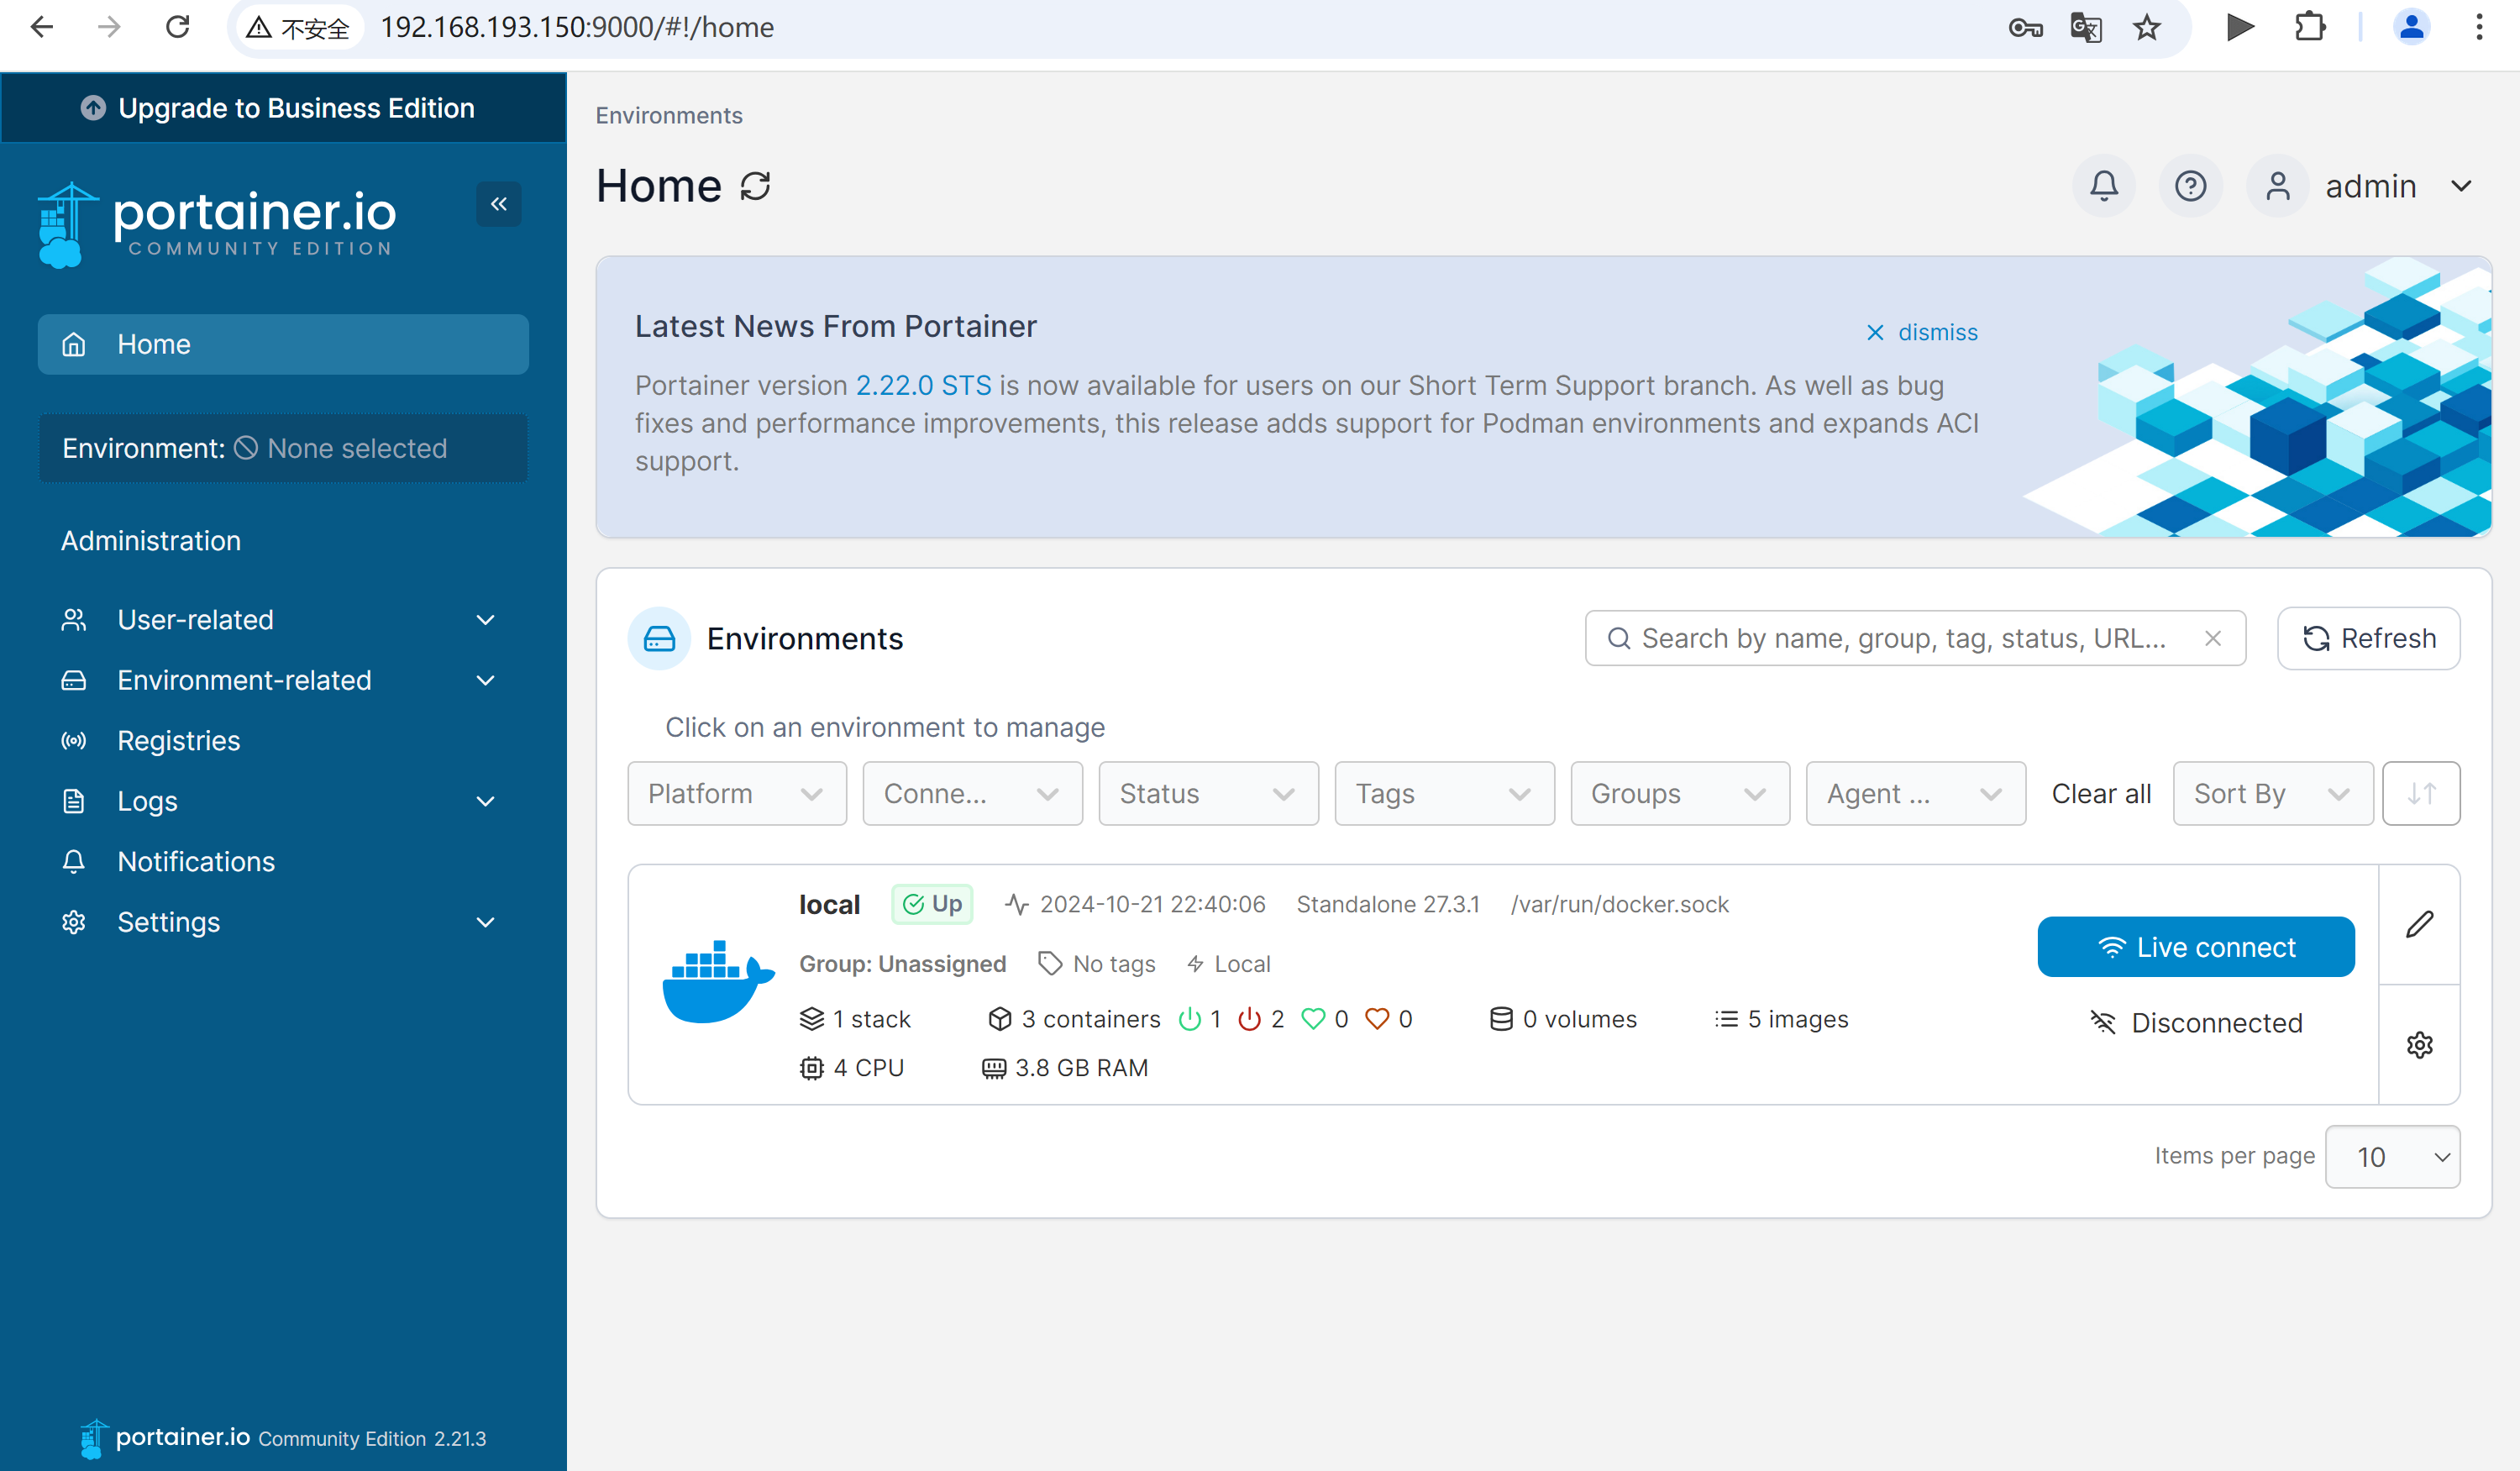The height and width of the screenshot is (1471, 2520).
Task: Click the not-secure warning icon
Action: pos(260,28)
